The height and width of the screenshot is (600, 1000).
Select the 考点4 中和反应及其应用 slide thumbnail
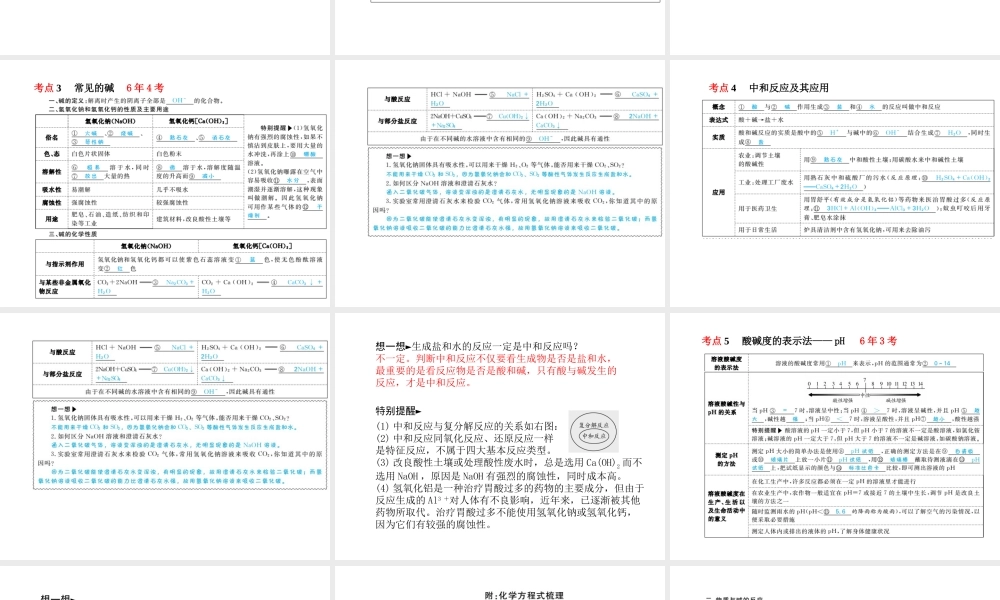[835, 183]
